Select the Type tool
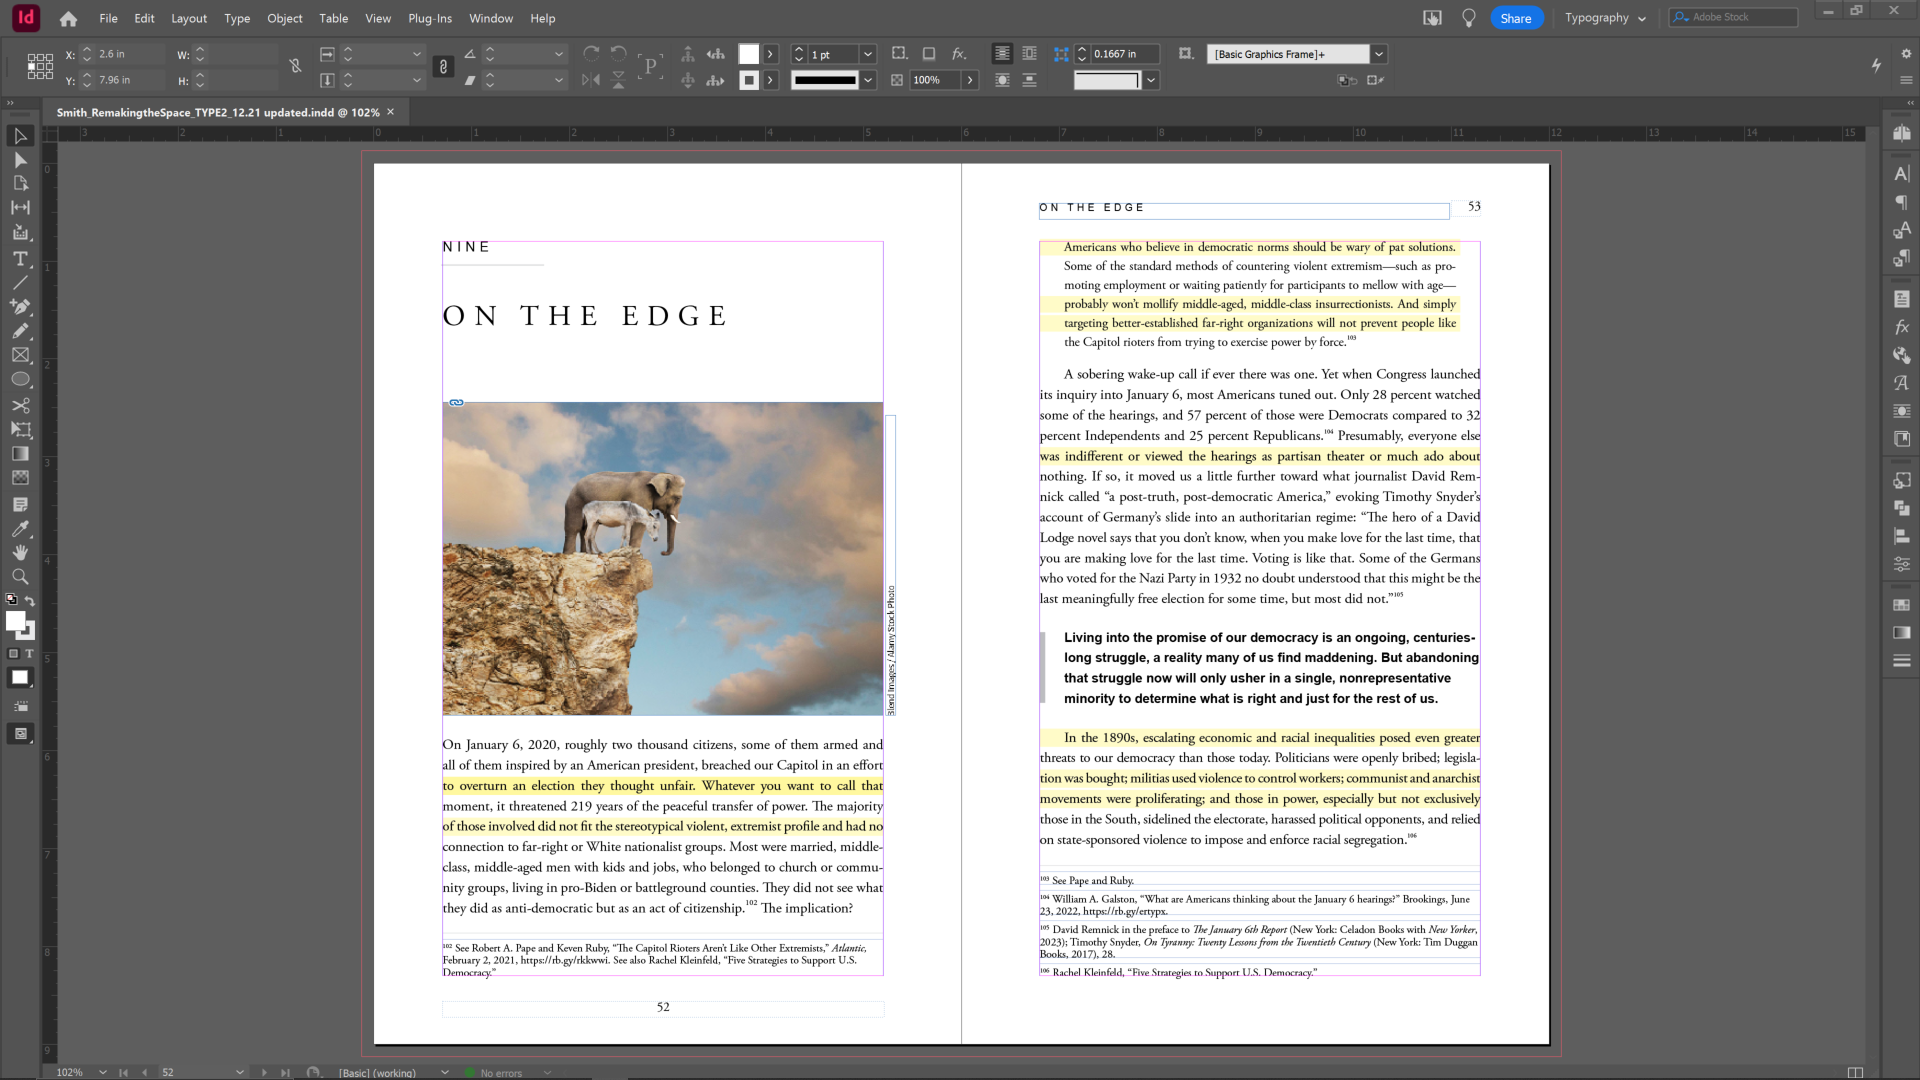 [x=20, y=258]
